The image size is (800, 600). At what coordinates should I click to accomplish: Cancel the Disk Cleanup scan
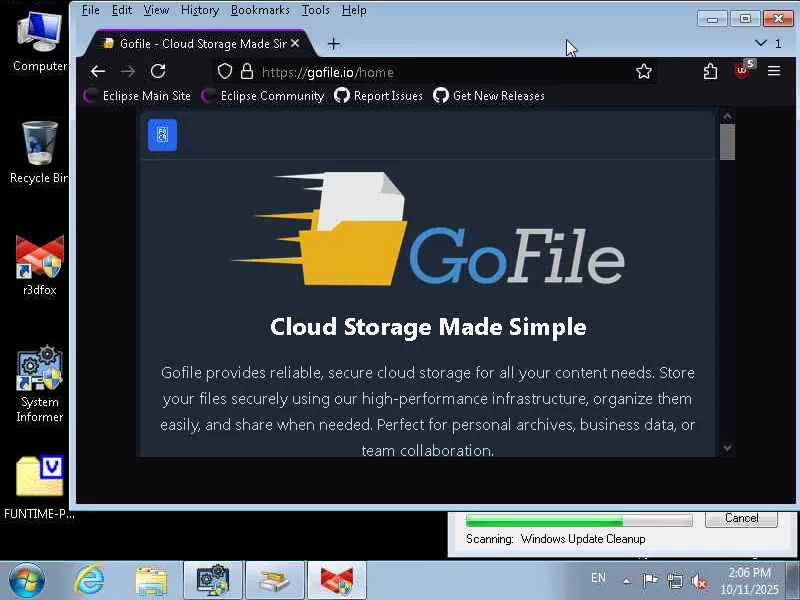pos(741,518)
